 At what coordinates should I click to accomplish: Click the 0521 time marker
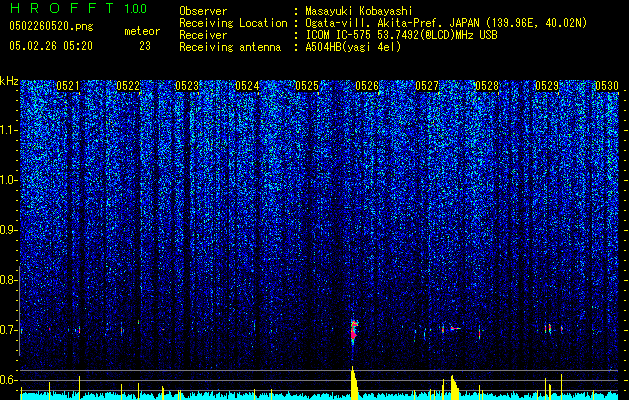point(68,86)
